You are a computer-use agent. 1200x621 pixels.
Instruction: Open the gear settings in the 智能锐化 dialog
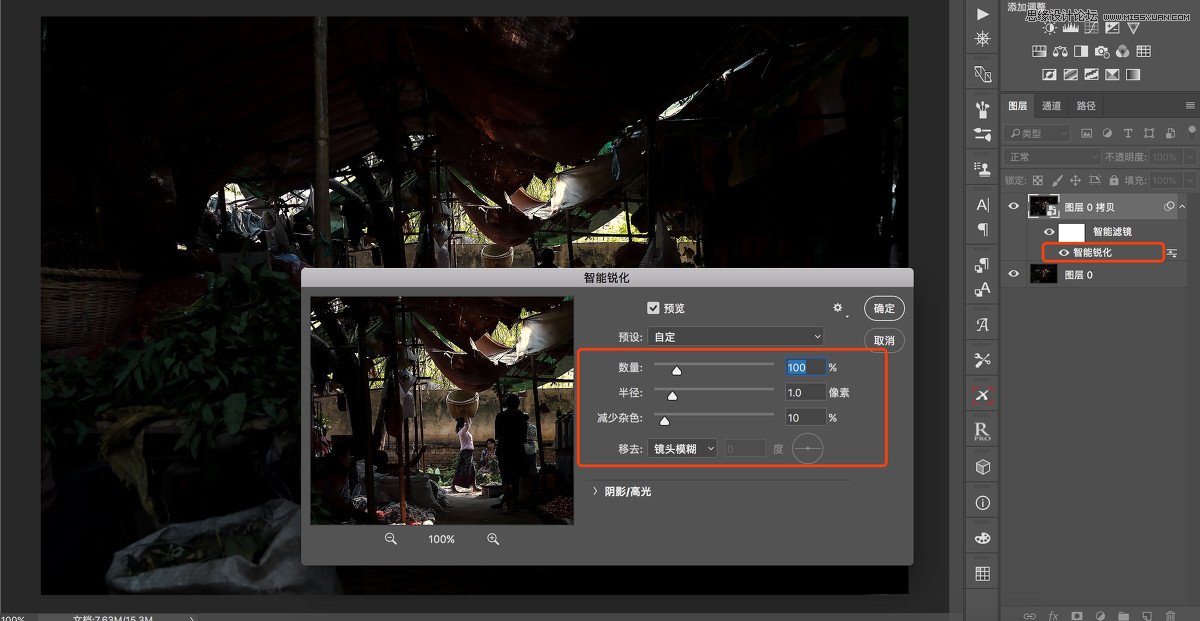pyautogui.click(x=838, y=308)
